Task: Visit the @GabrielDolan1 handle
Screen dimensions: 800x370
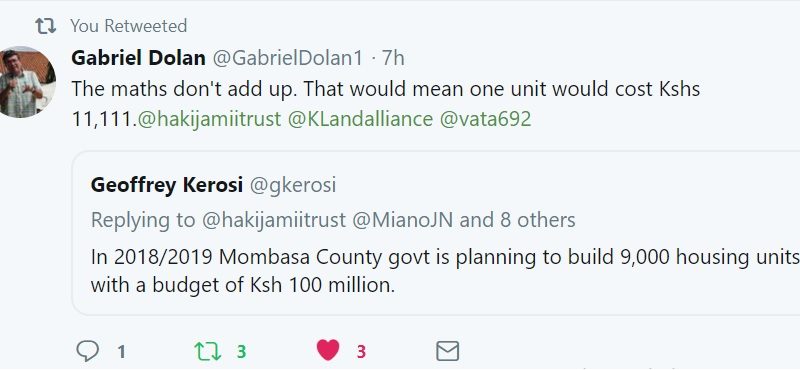Action: coord(287,58)
